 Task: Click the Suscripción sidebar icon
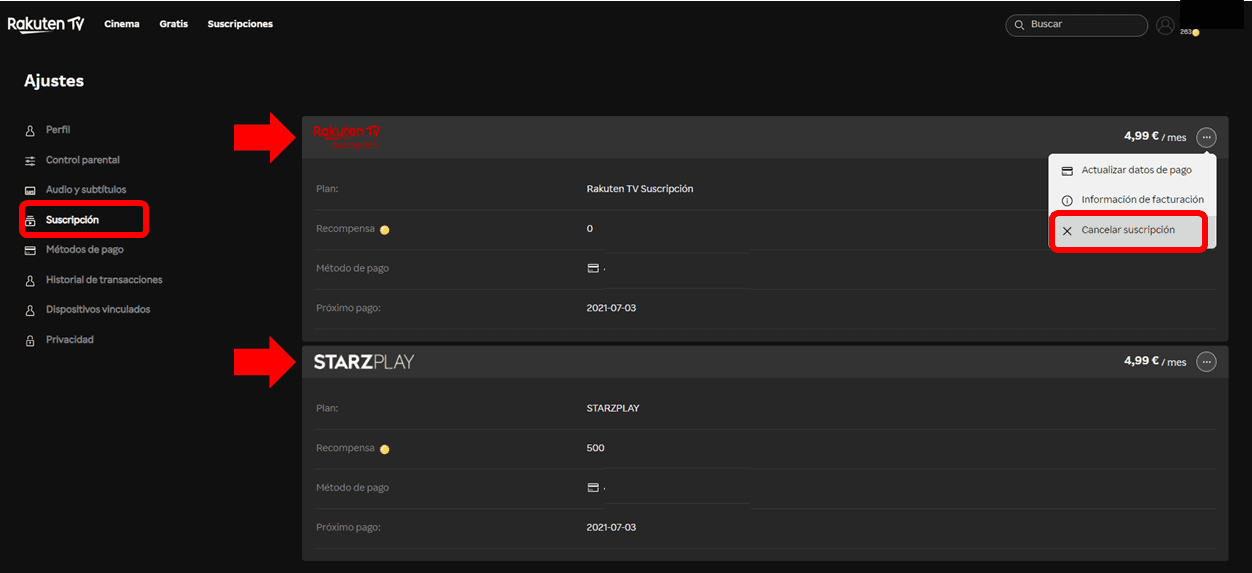coord(30,220)
